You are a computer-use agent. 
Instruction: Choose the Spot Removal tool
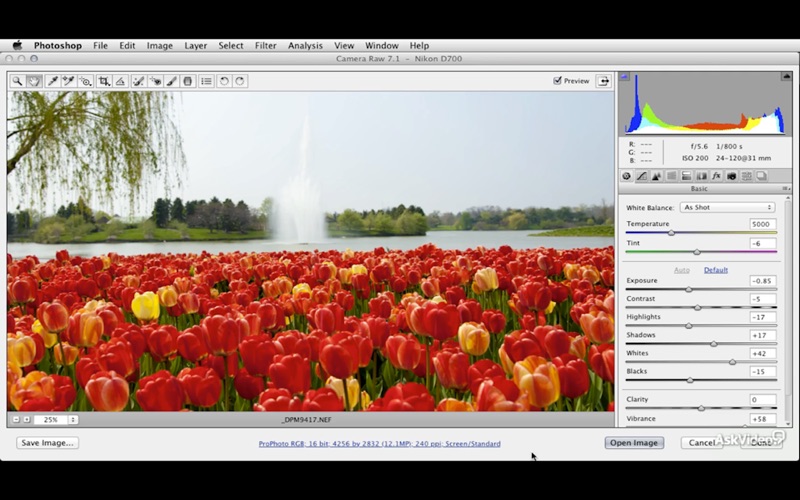coord(138,81)
